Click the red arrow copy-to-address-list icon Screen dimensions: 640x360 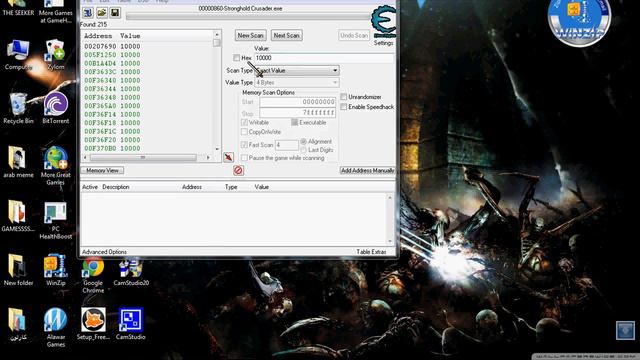pyautogui.click(x=229, y=157)
